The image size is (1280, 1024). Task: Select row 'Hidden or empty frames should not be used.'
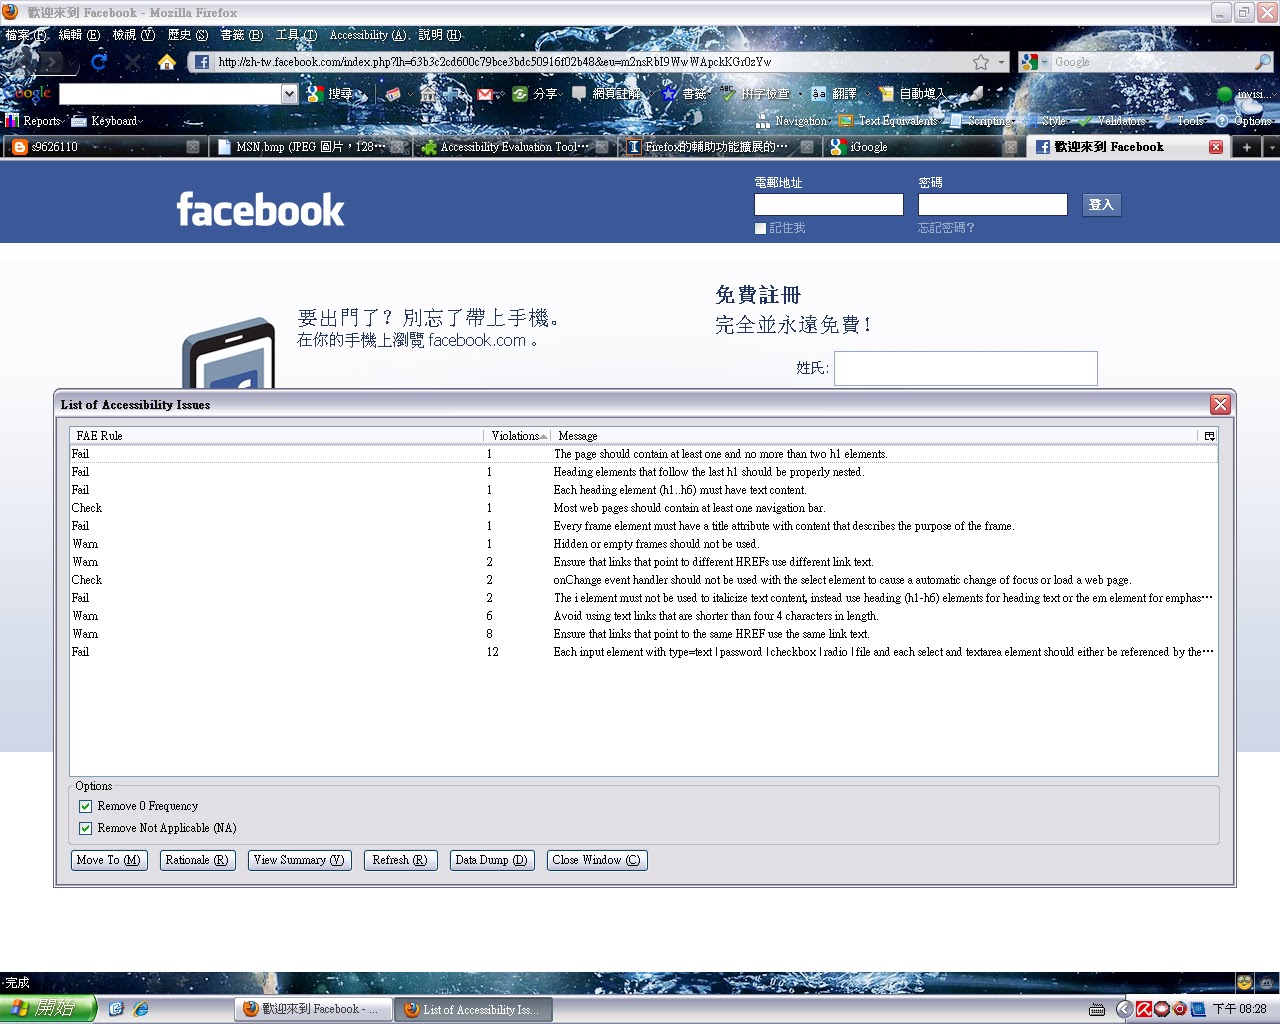[x=643, y=544]
